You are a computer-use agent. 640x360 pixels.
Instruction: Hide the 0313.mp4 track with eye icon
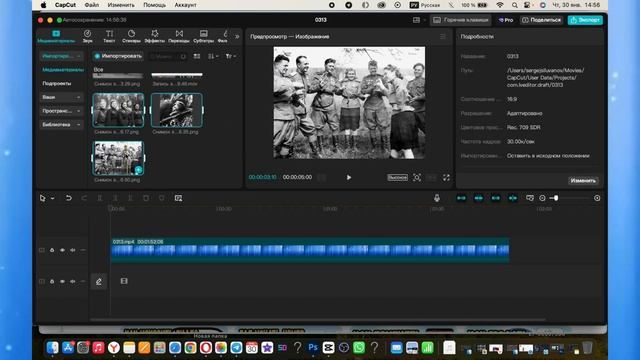62,250
